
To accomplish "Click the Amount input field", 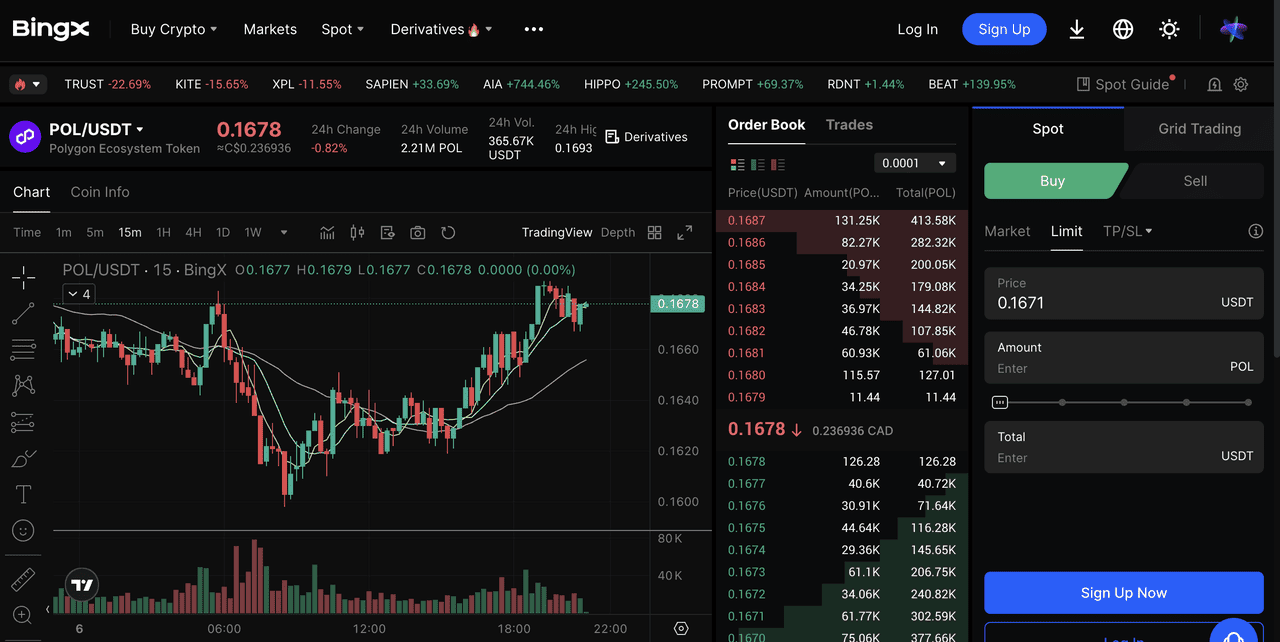I will tap(1110, 368).
